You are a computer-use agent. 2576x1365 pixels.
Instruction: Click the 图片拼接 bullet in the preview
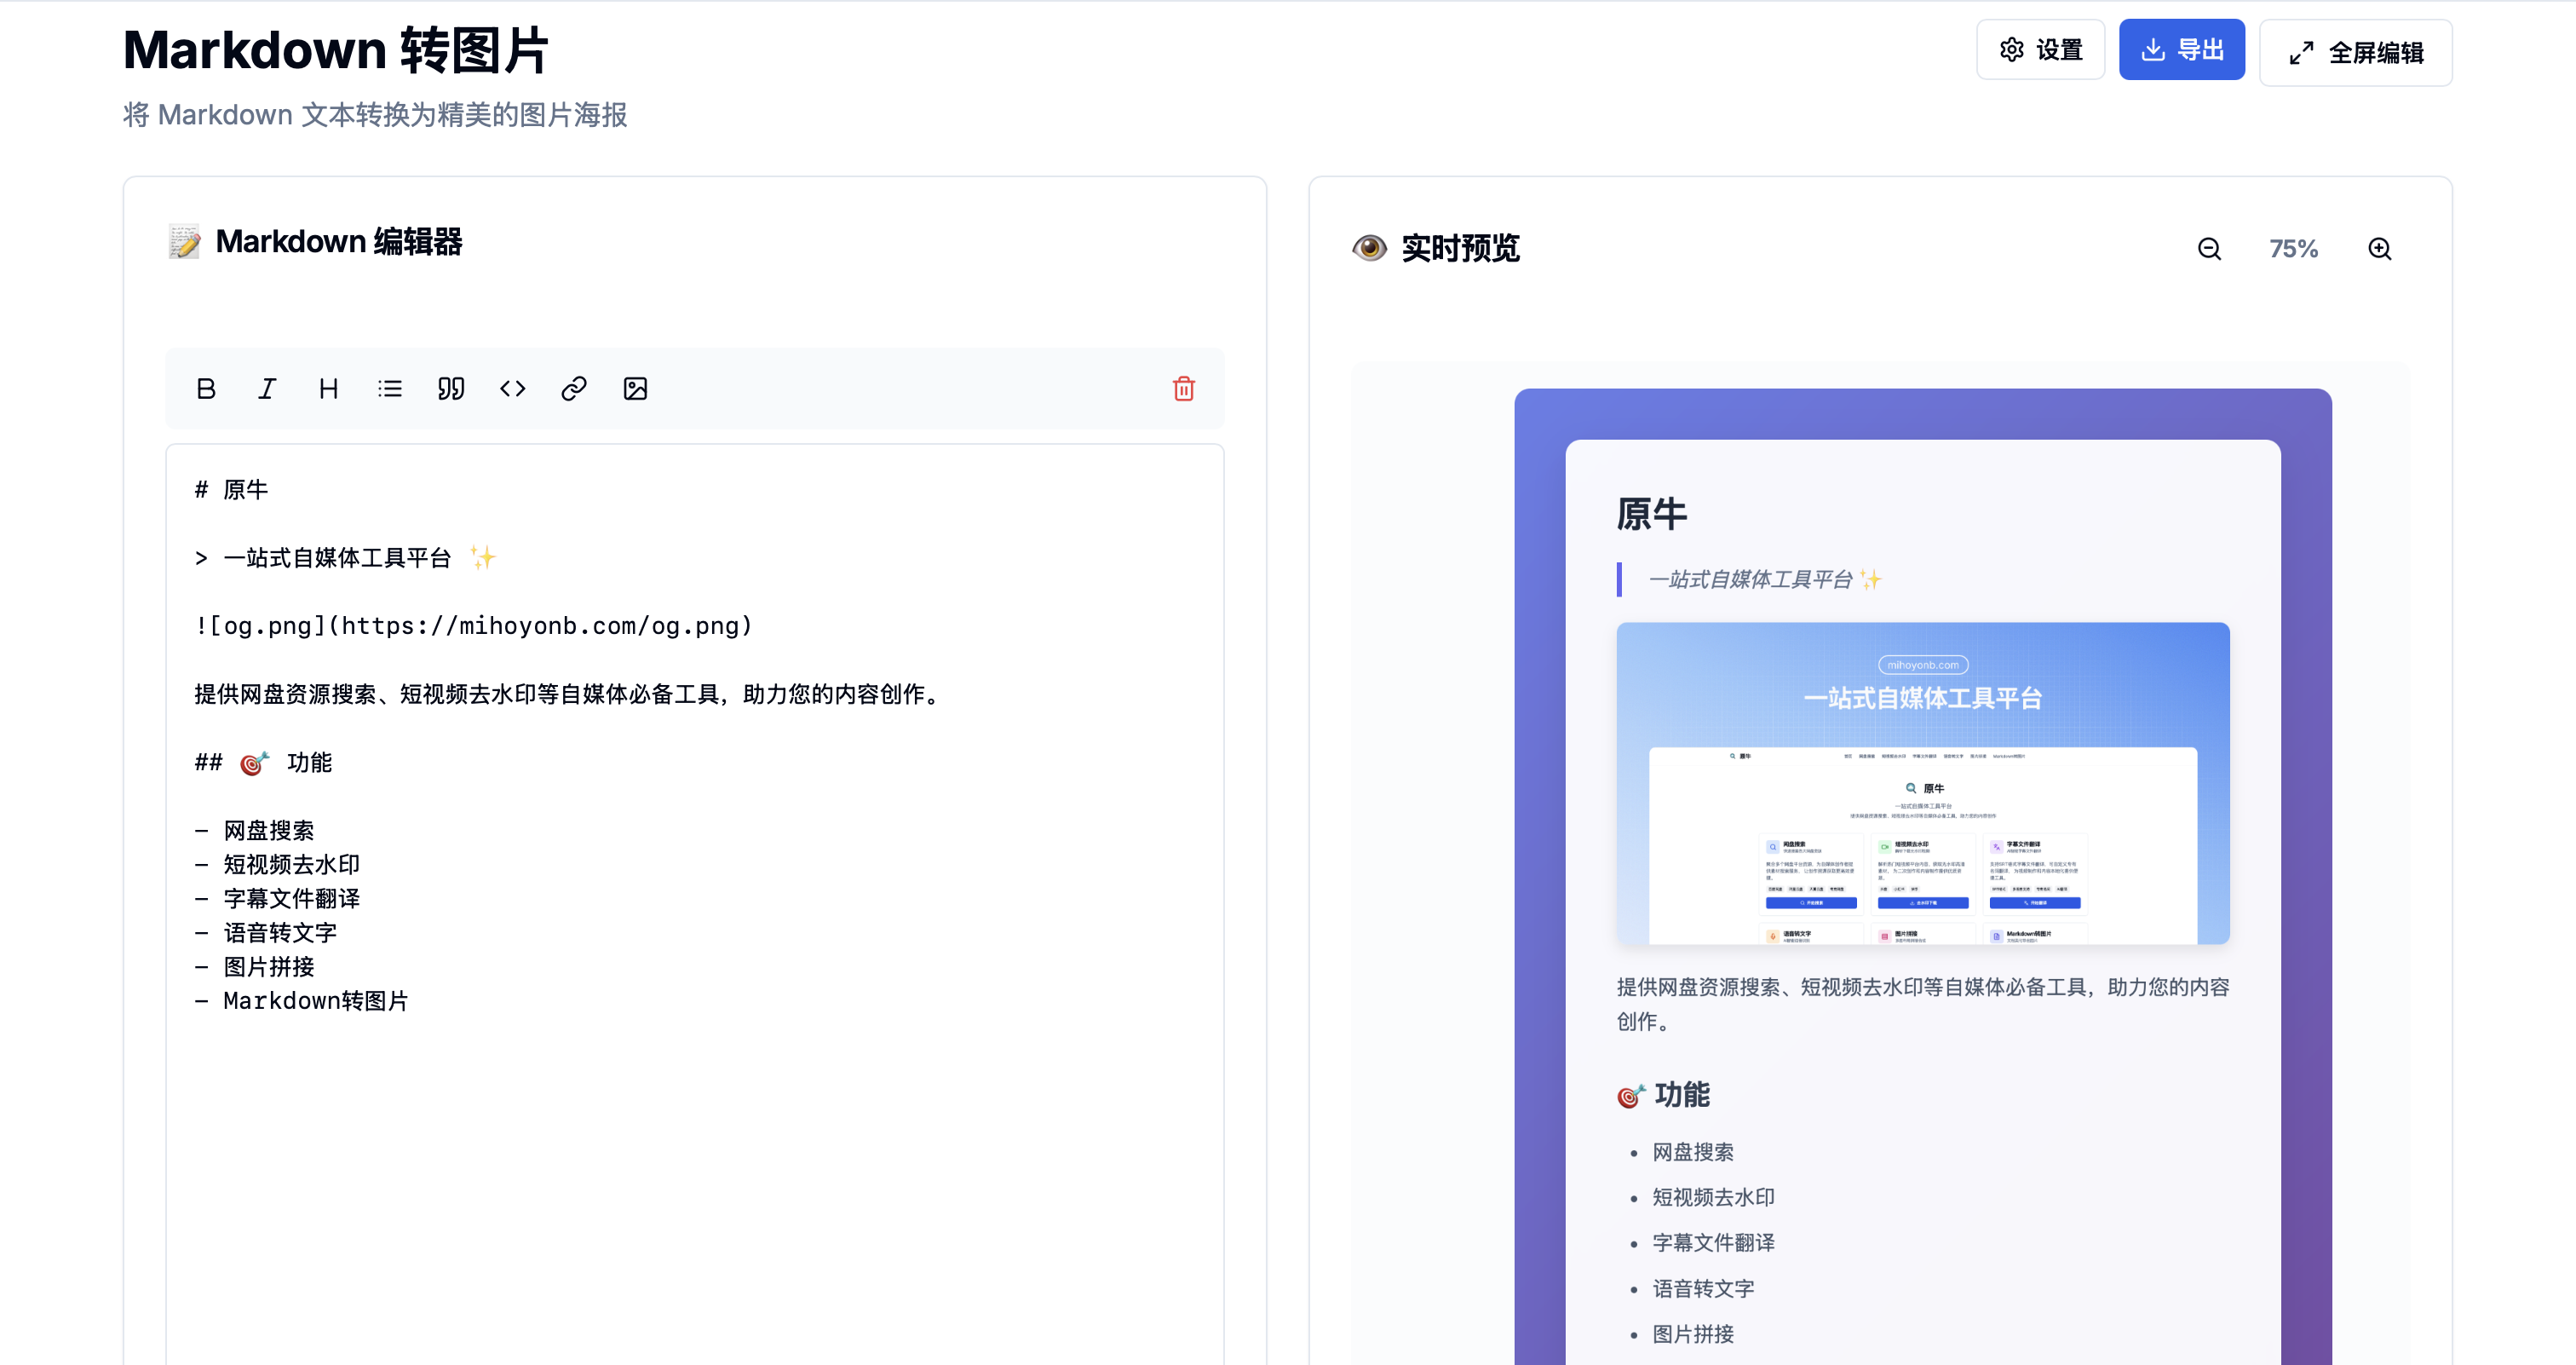[1693, 1334]
